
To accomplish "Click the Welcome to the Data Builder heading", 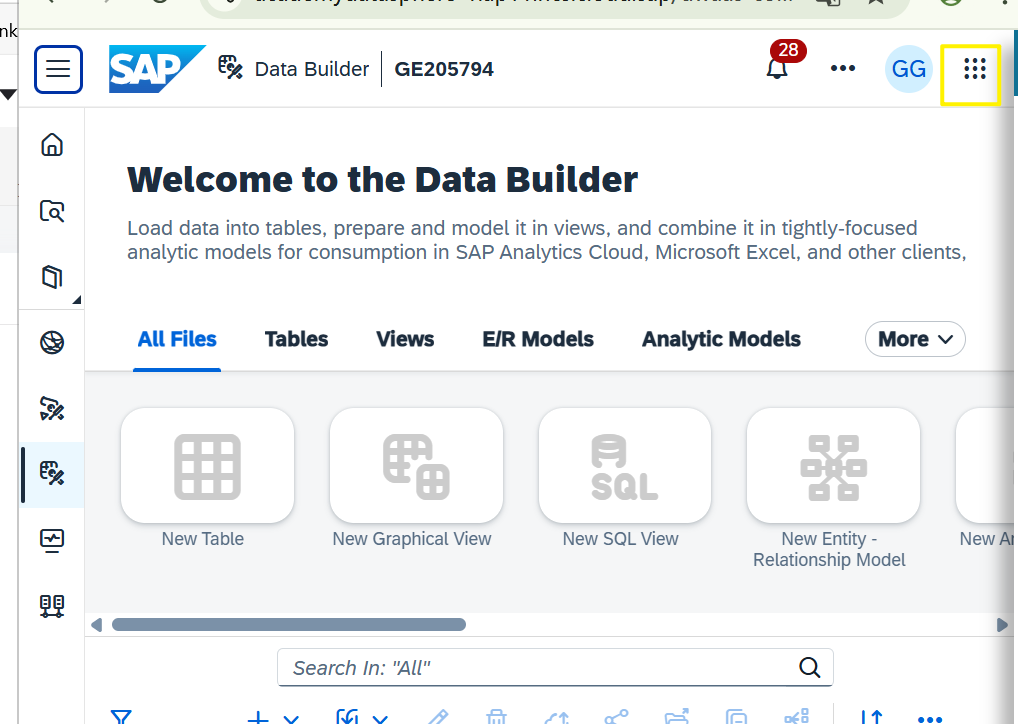I will tap(382, 179).
